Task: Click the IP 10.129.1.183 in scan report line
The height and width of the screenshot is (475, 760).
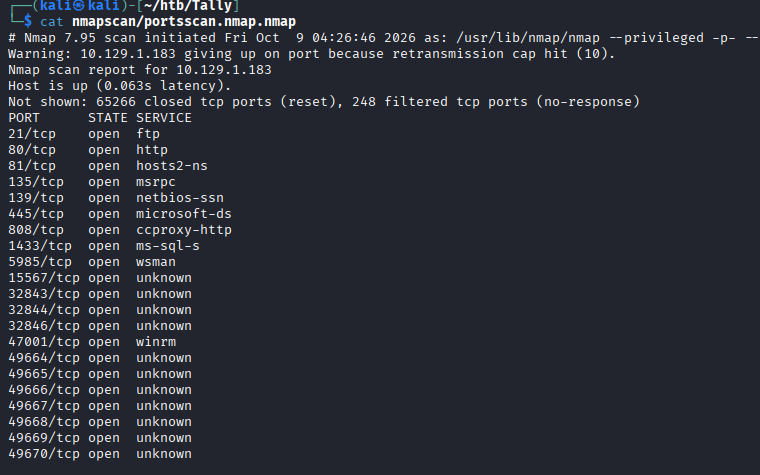Action: (223, 70)
